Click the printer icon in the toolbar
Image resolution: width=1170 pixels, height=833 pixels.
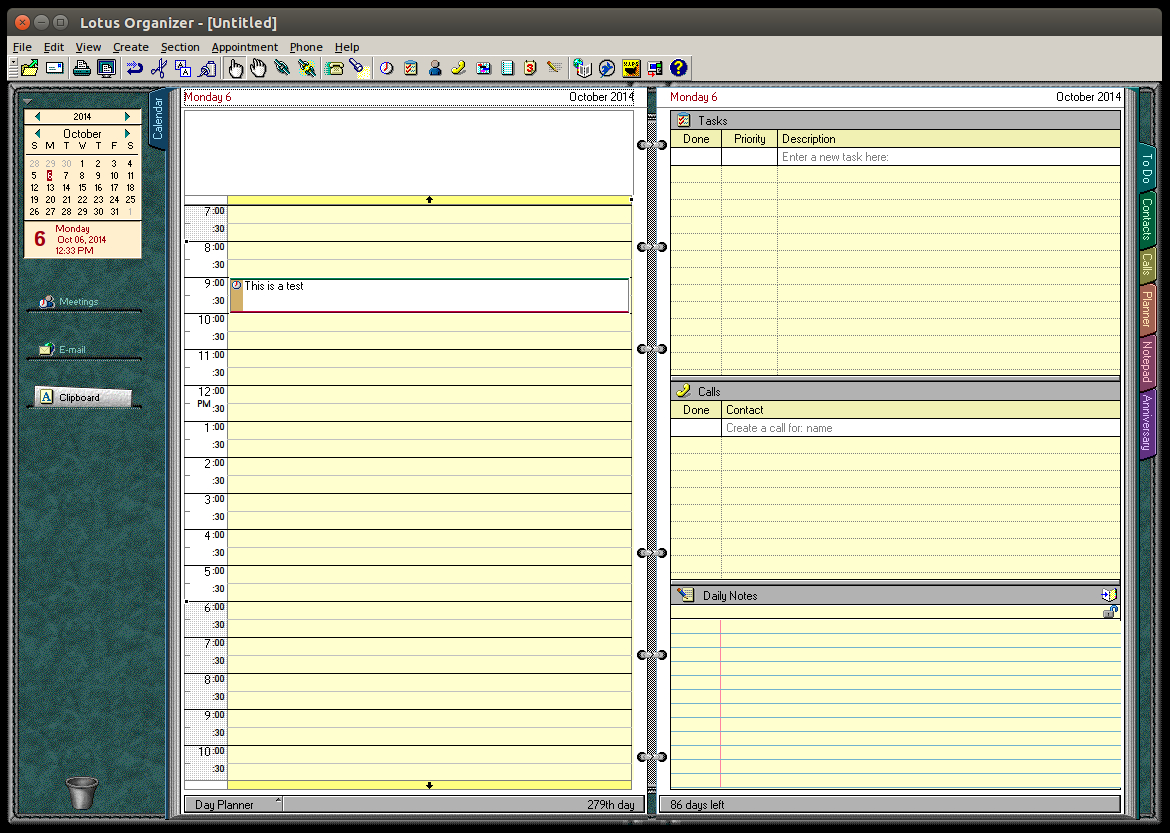[82, 68]
